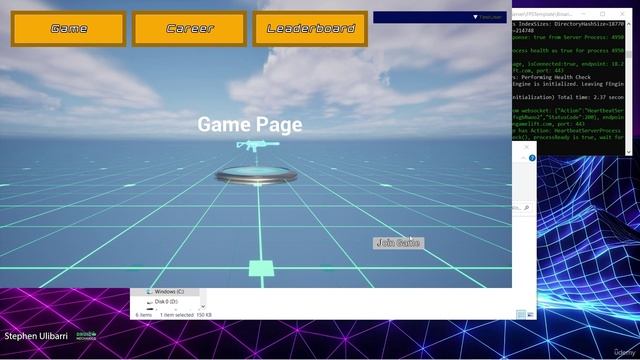Screen dimensions: 640x360
Task: Select Windows (C:) drive in File Explorer
Action: click(169, 292)
